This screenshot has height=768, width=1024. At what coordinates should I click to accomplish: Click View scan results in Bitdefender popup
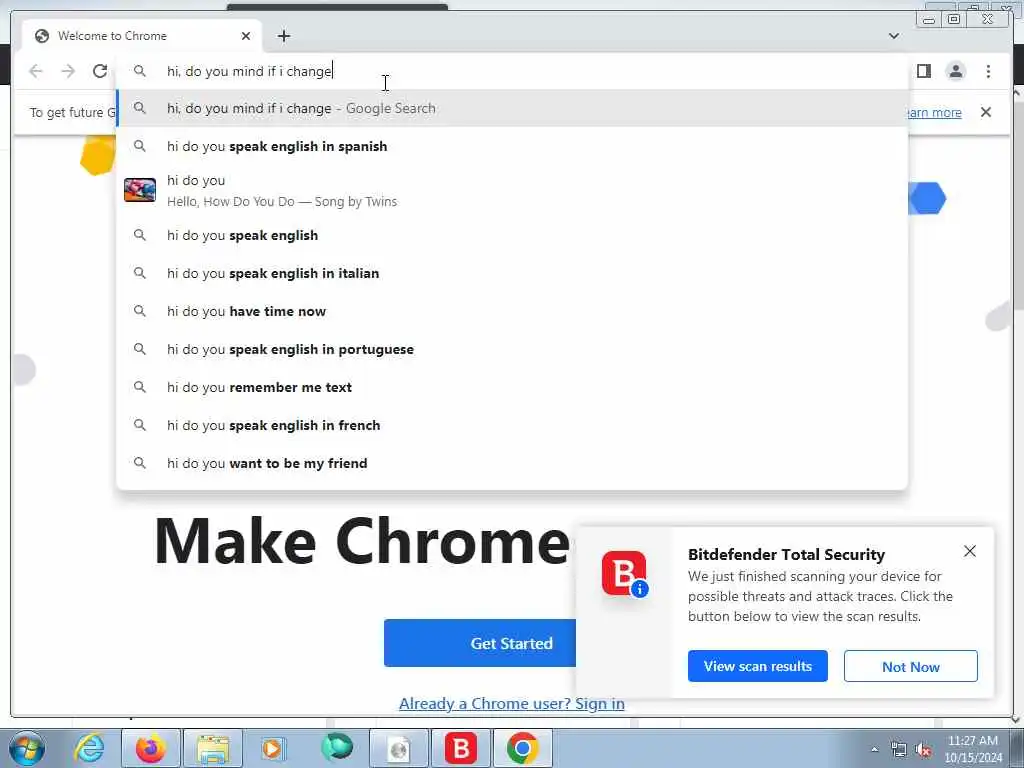[x=758, y=666]
